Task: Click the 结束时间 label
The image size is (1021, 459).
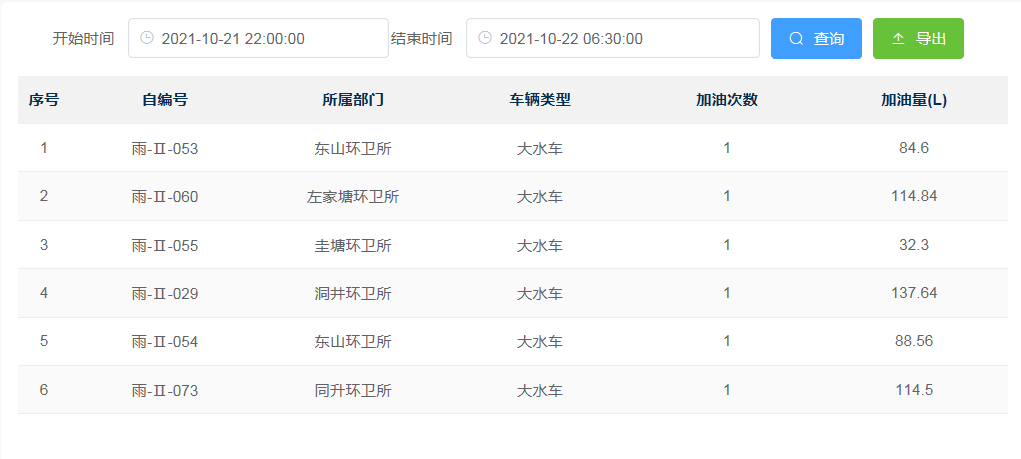Action: tap(421, 38)
